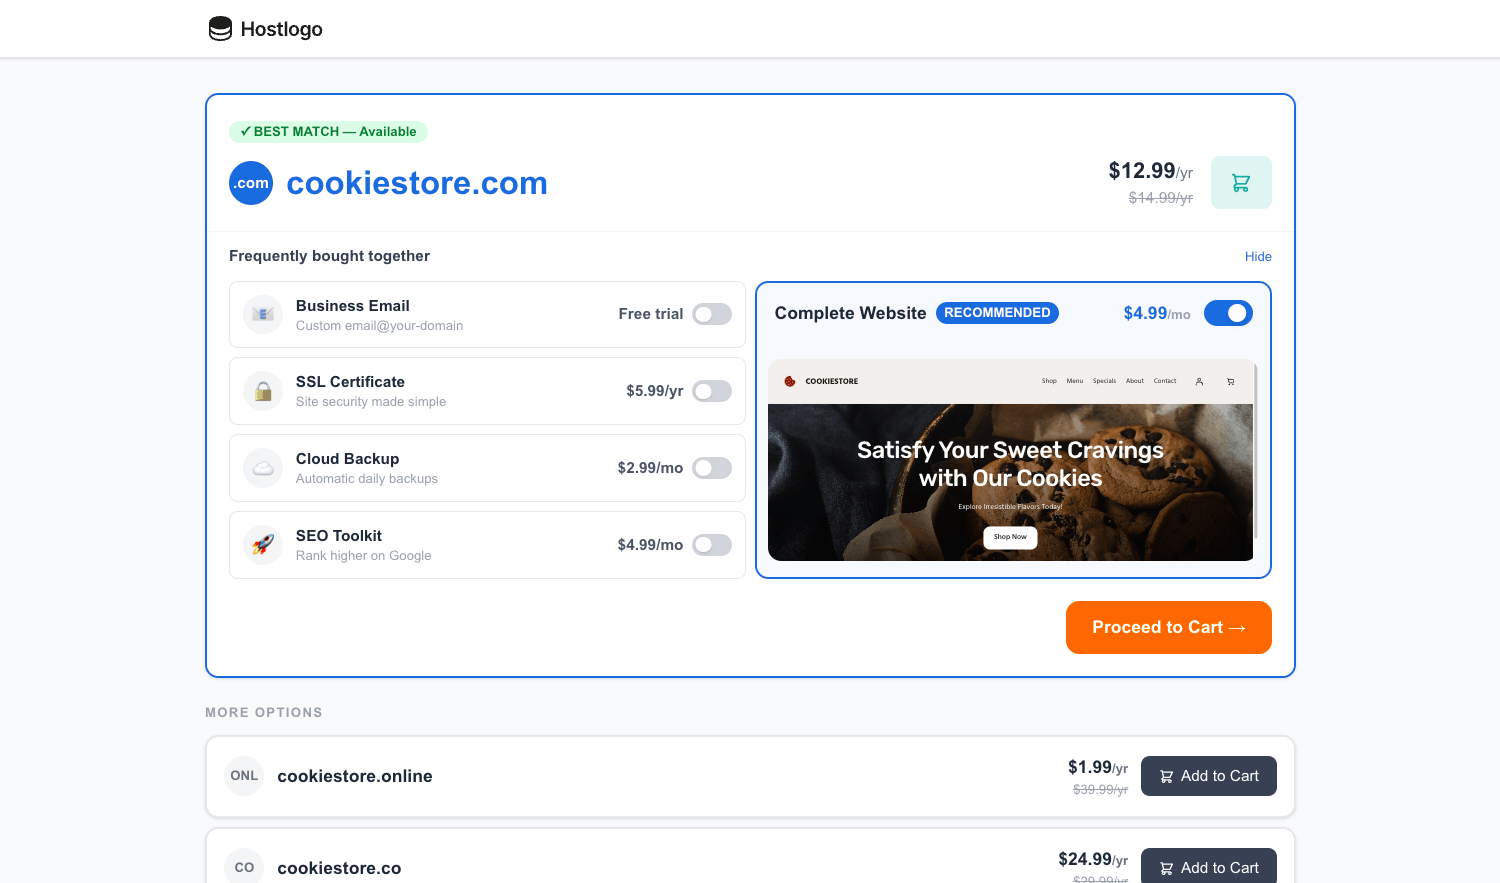This screenshot has width=1500, height=883.
Task: Click the cart icon in website preview
Action: pyautogui.click(x=1230, y=381)
